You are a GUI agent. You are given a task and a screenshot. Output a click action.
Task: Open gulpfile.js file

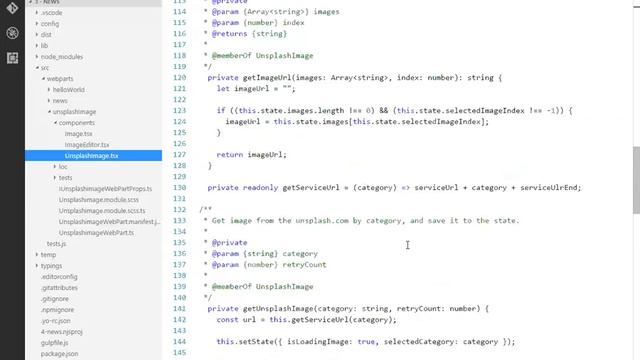pyautogui.click(x=55, y=343)
